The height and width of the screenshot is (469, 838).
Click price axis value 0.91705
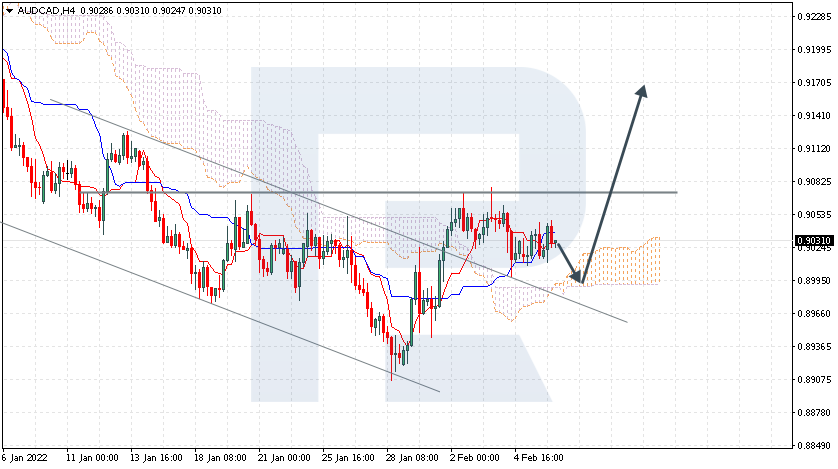pos(814,83)
